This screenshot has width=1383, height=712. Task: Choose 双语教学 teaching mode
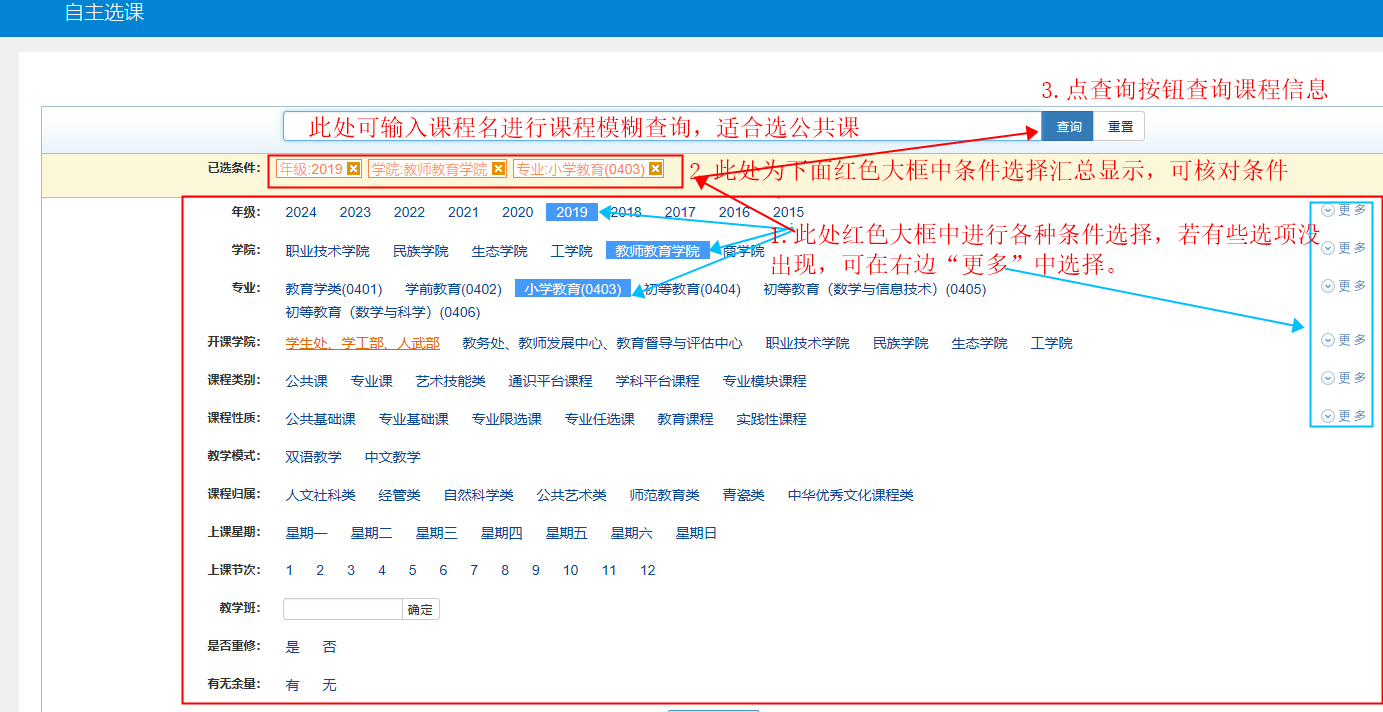point(313,457)
